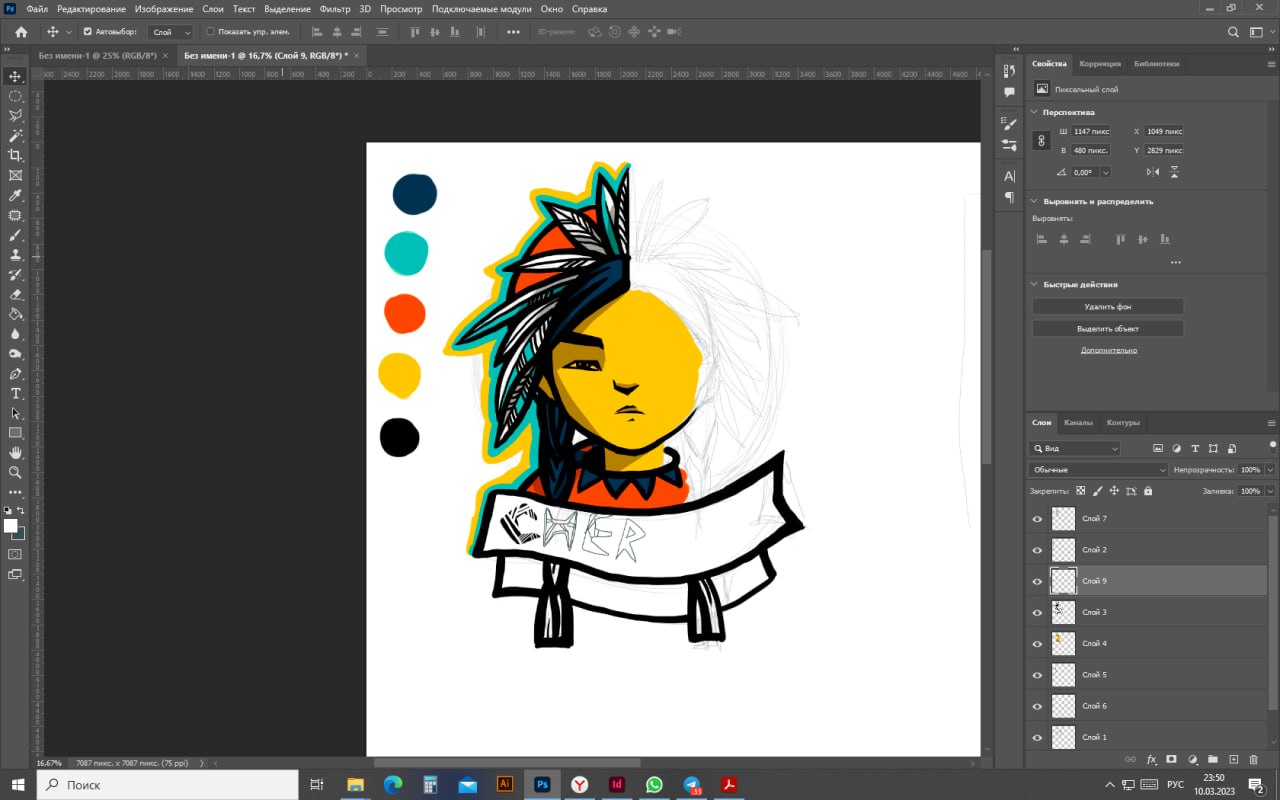Open the Fill percentage dropdown arrow
Image resolution: width=1280 pixels, height=800 pixels.
coord(1270,491)
